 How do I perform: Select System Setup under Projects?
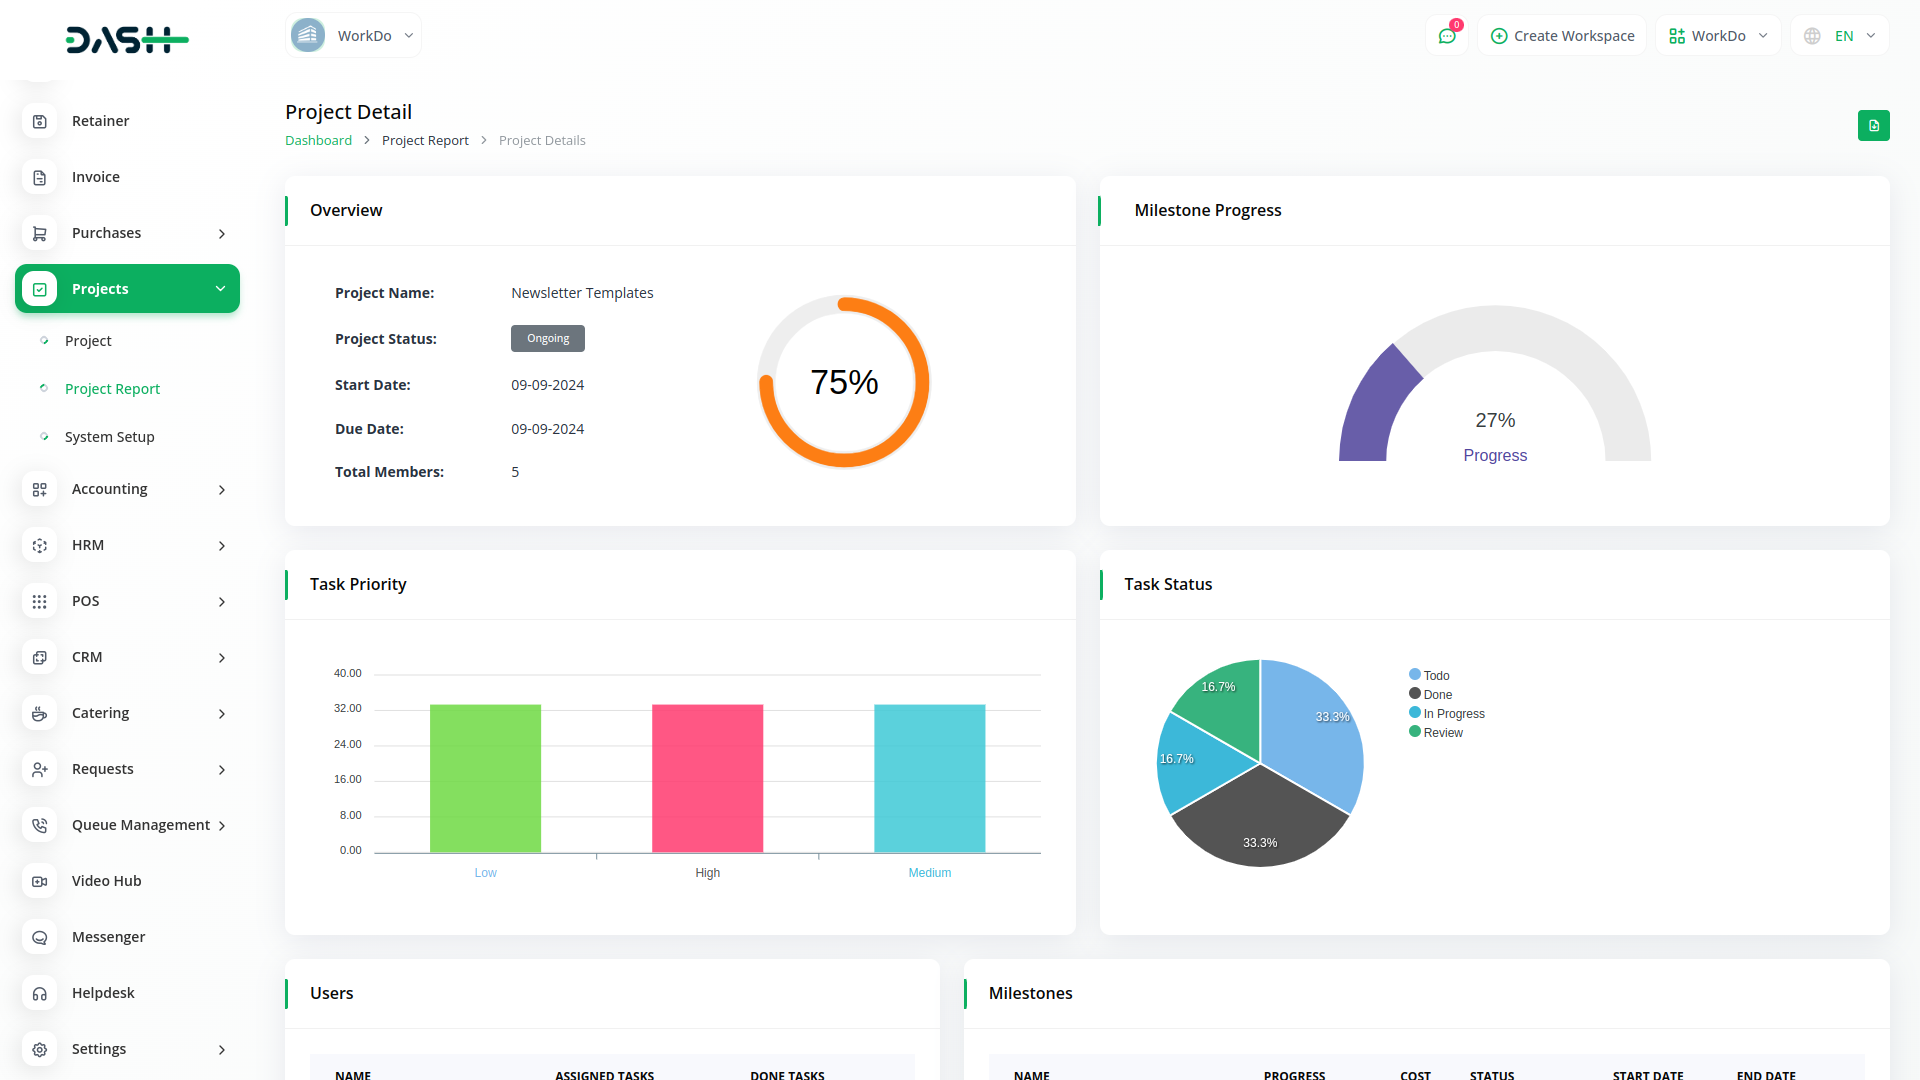[x=109, y=437]
